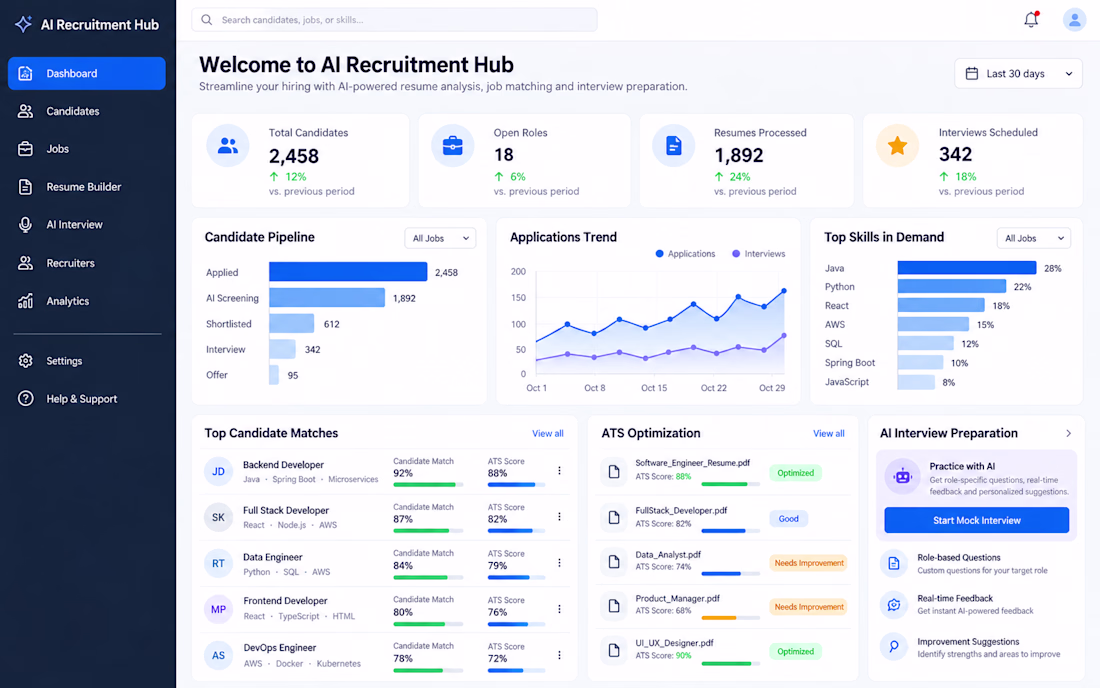Open the Top Skills All Jobs dropdown
Image resolution: width=1100 pixels, height=688 pixels.
point(1033,238)
